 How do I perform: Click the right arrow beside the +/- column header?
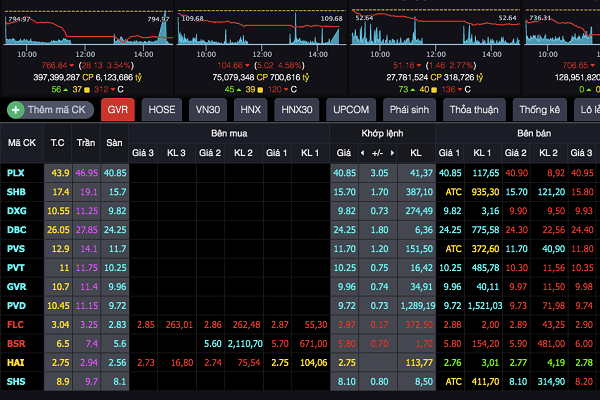(394, 153)
